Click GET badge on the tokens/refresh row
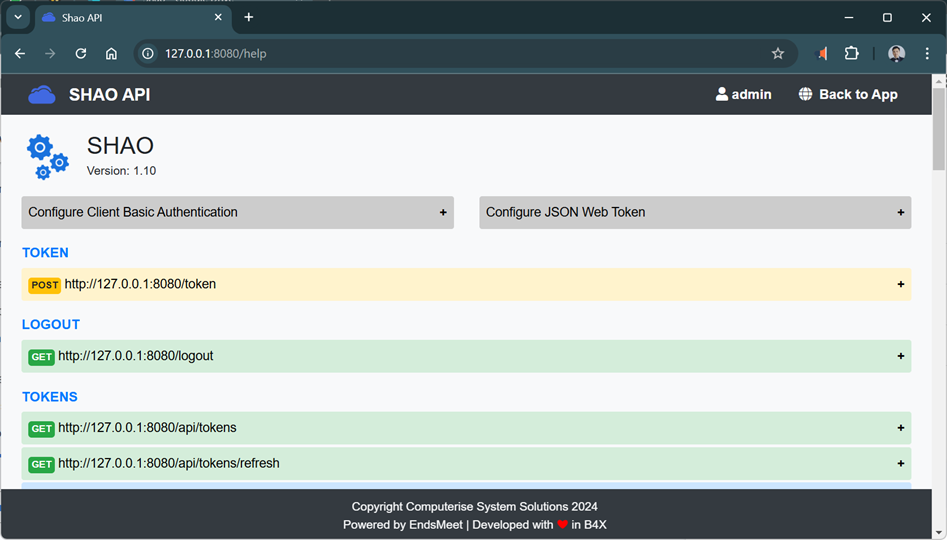The image size is (947, 540). point(42,464)
